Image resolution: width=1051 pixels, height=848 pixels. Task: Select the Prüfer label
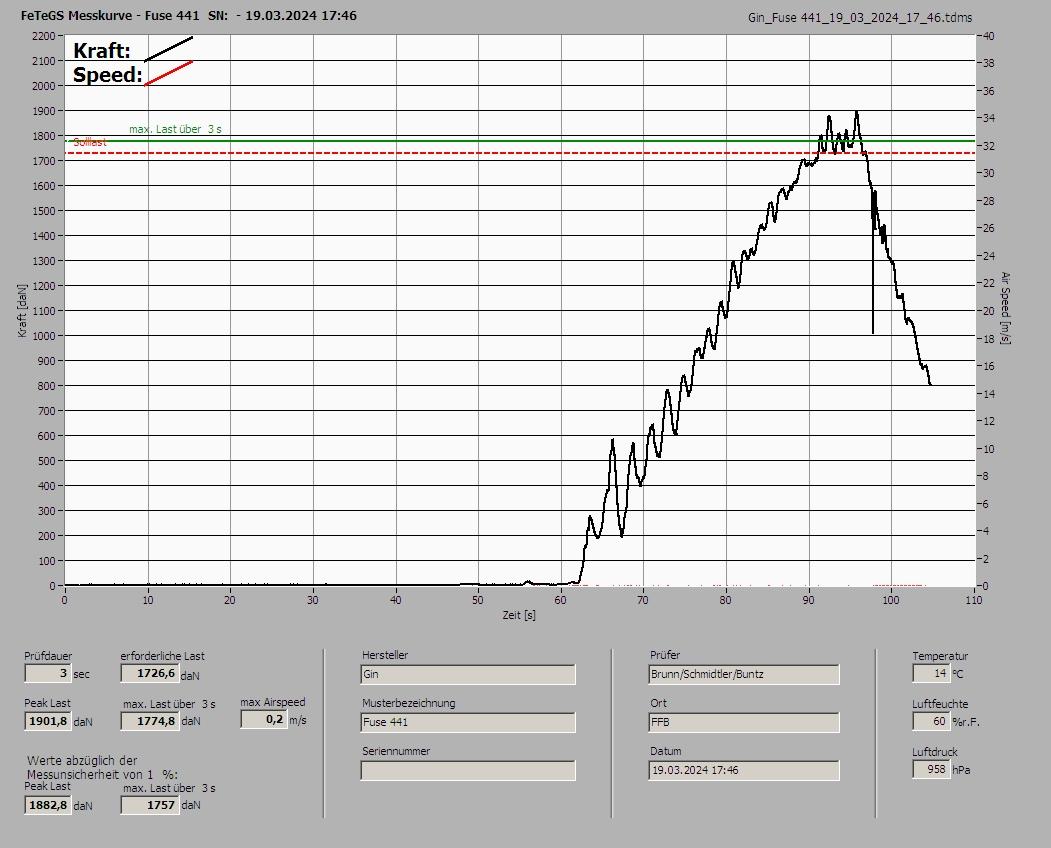[665, 655]
